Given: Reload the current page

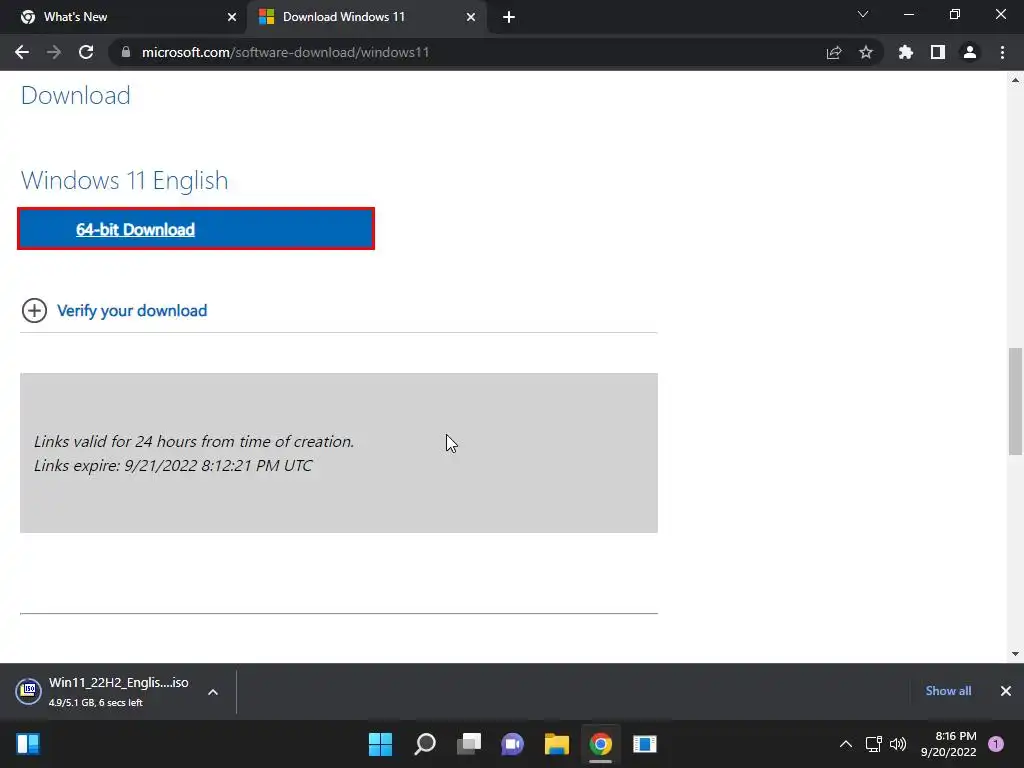Looking at the screenshot, I should pyautogui.click(x=86, y=52).
